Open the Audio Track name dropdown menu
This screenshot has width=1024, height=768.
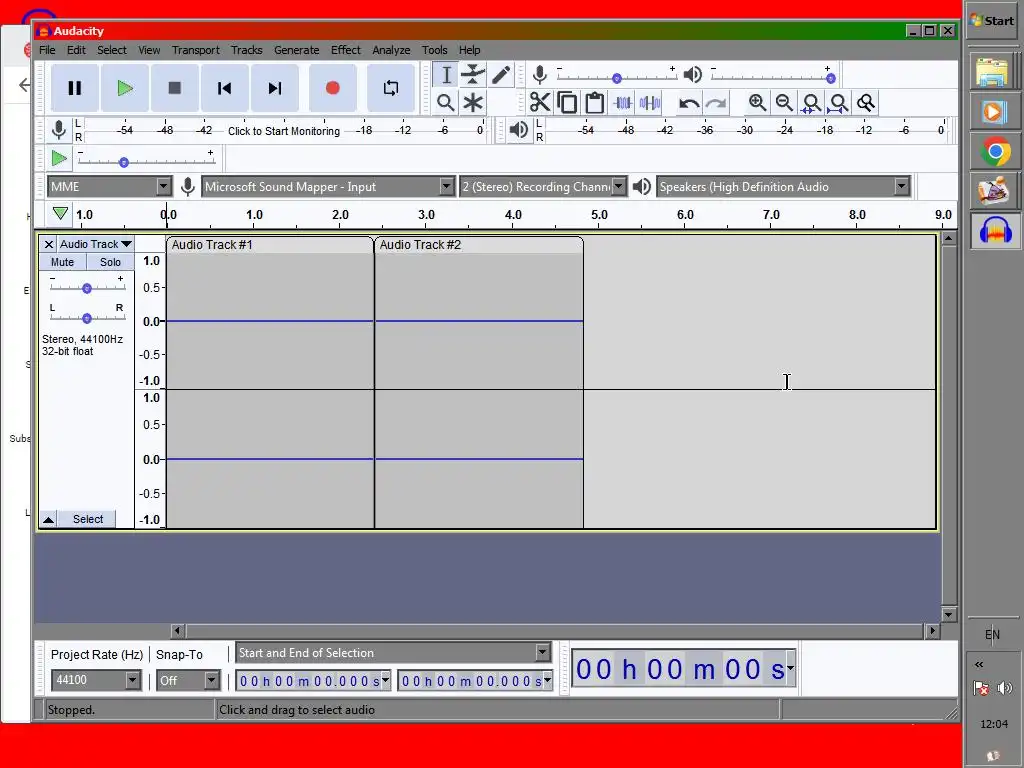click(96, 244)
